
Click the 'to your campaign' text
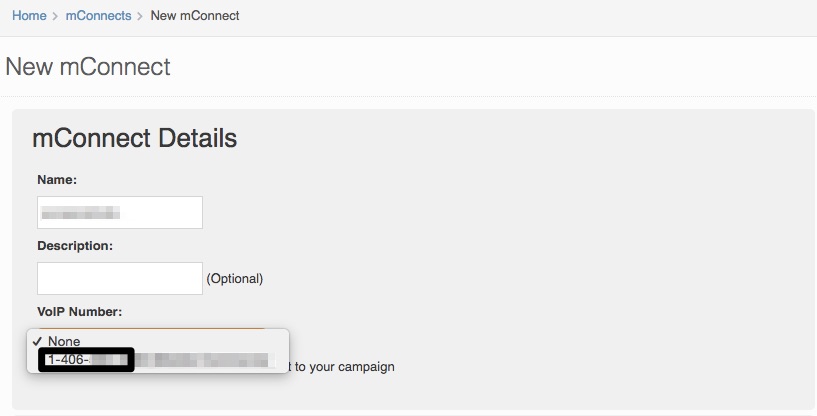[x=344, y=366]
